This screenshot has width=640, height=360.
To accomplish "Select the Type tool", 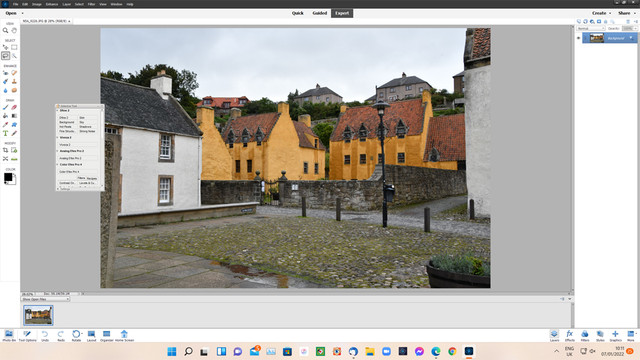I will (5, 133).
